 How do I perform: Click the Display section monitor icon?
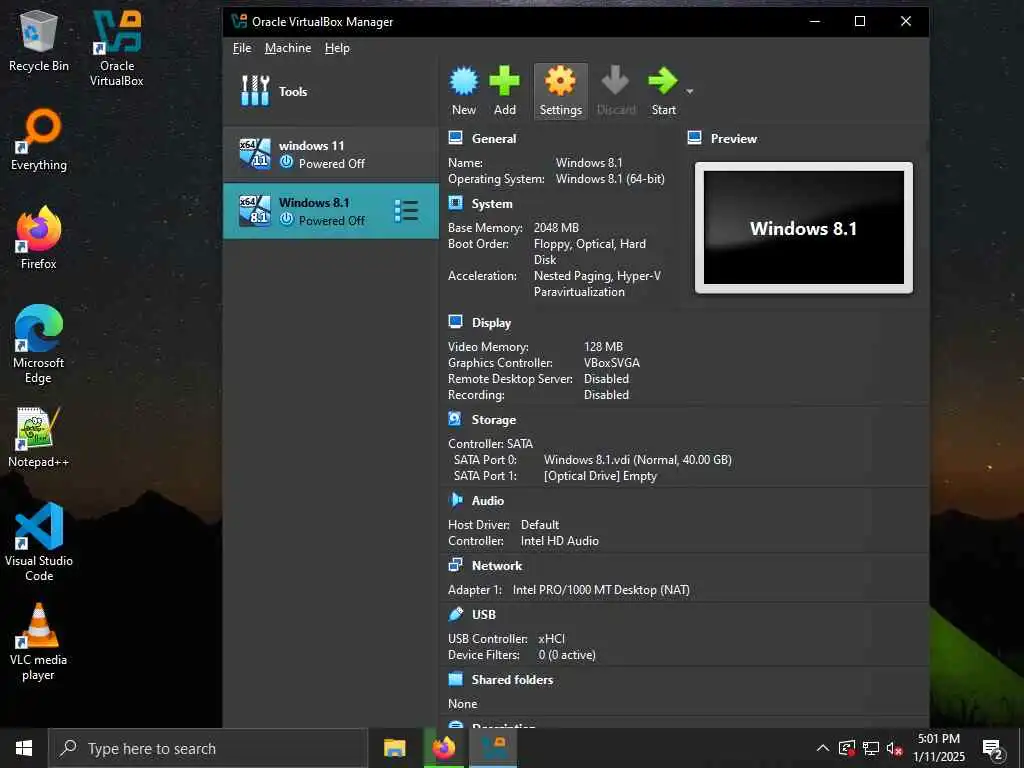coord(455,322)
